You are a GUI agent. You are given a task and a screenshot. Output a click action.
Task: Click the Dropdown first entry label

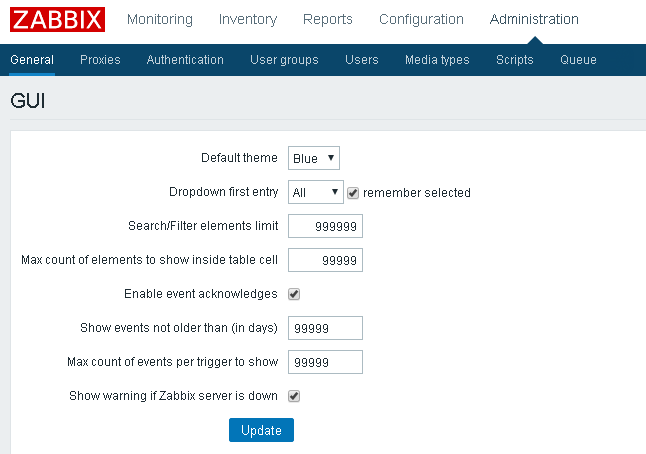[x=224, y=192]
